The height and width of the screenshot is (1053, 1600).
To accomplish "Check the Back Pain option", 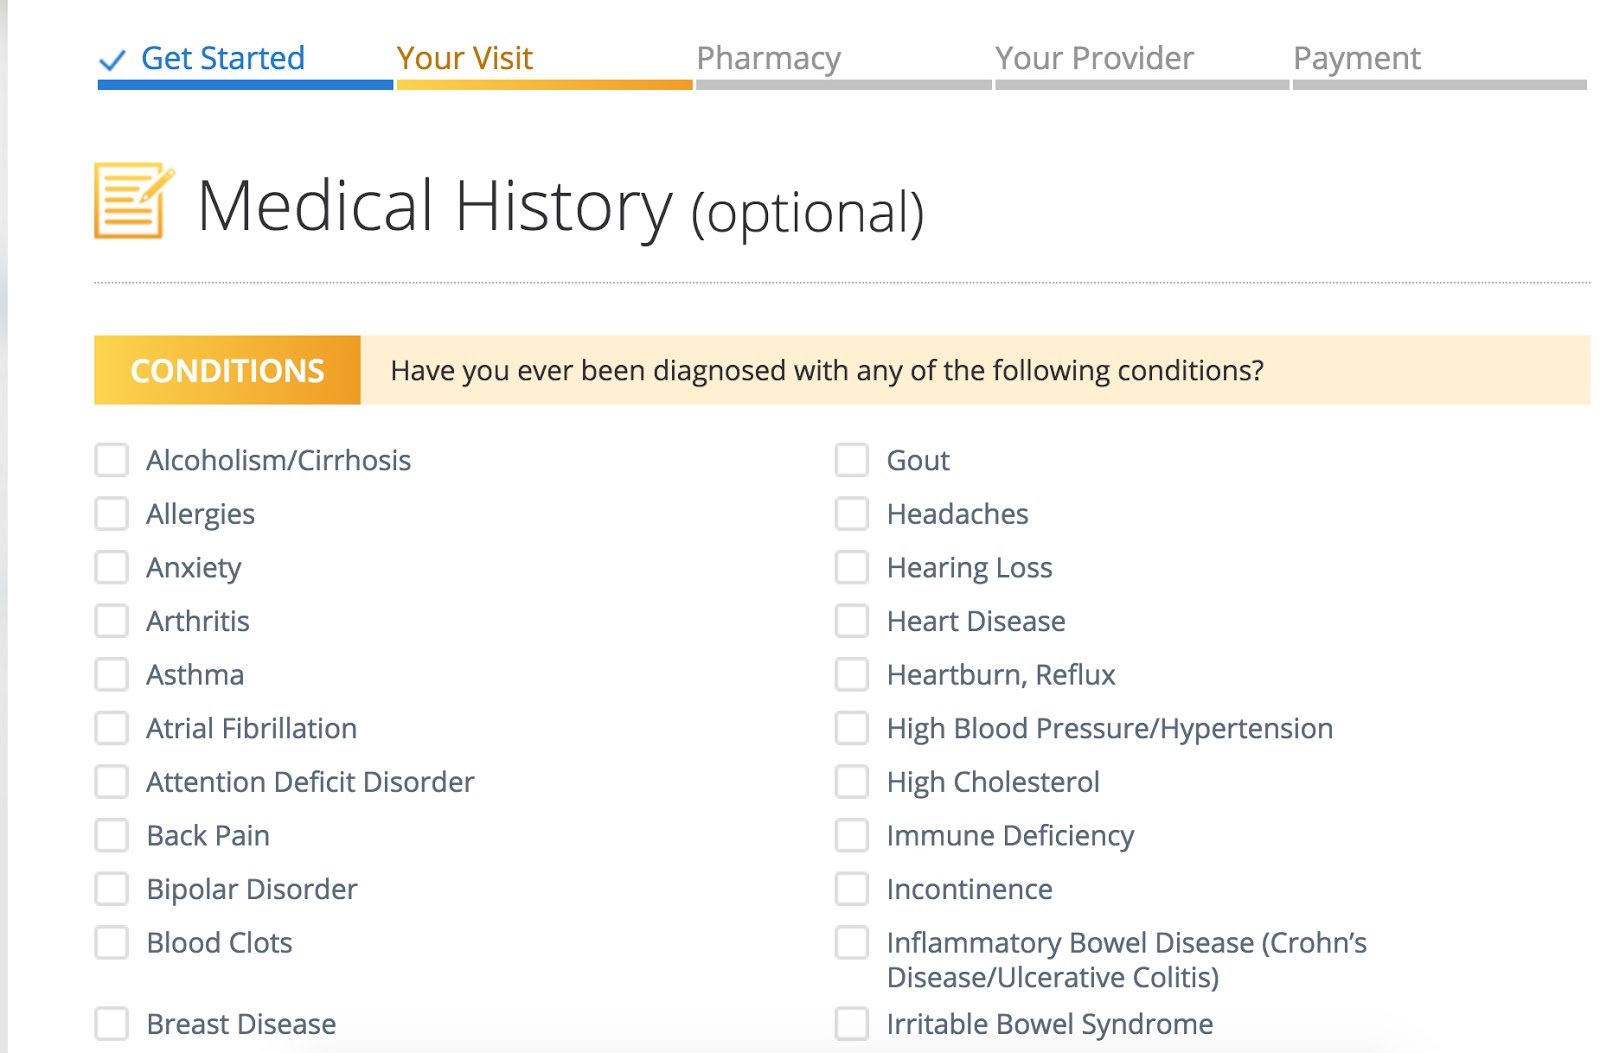I will (x=112, y=835).
